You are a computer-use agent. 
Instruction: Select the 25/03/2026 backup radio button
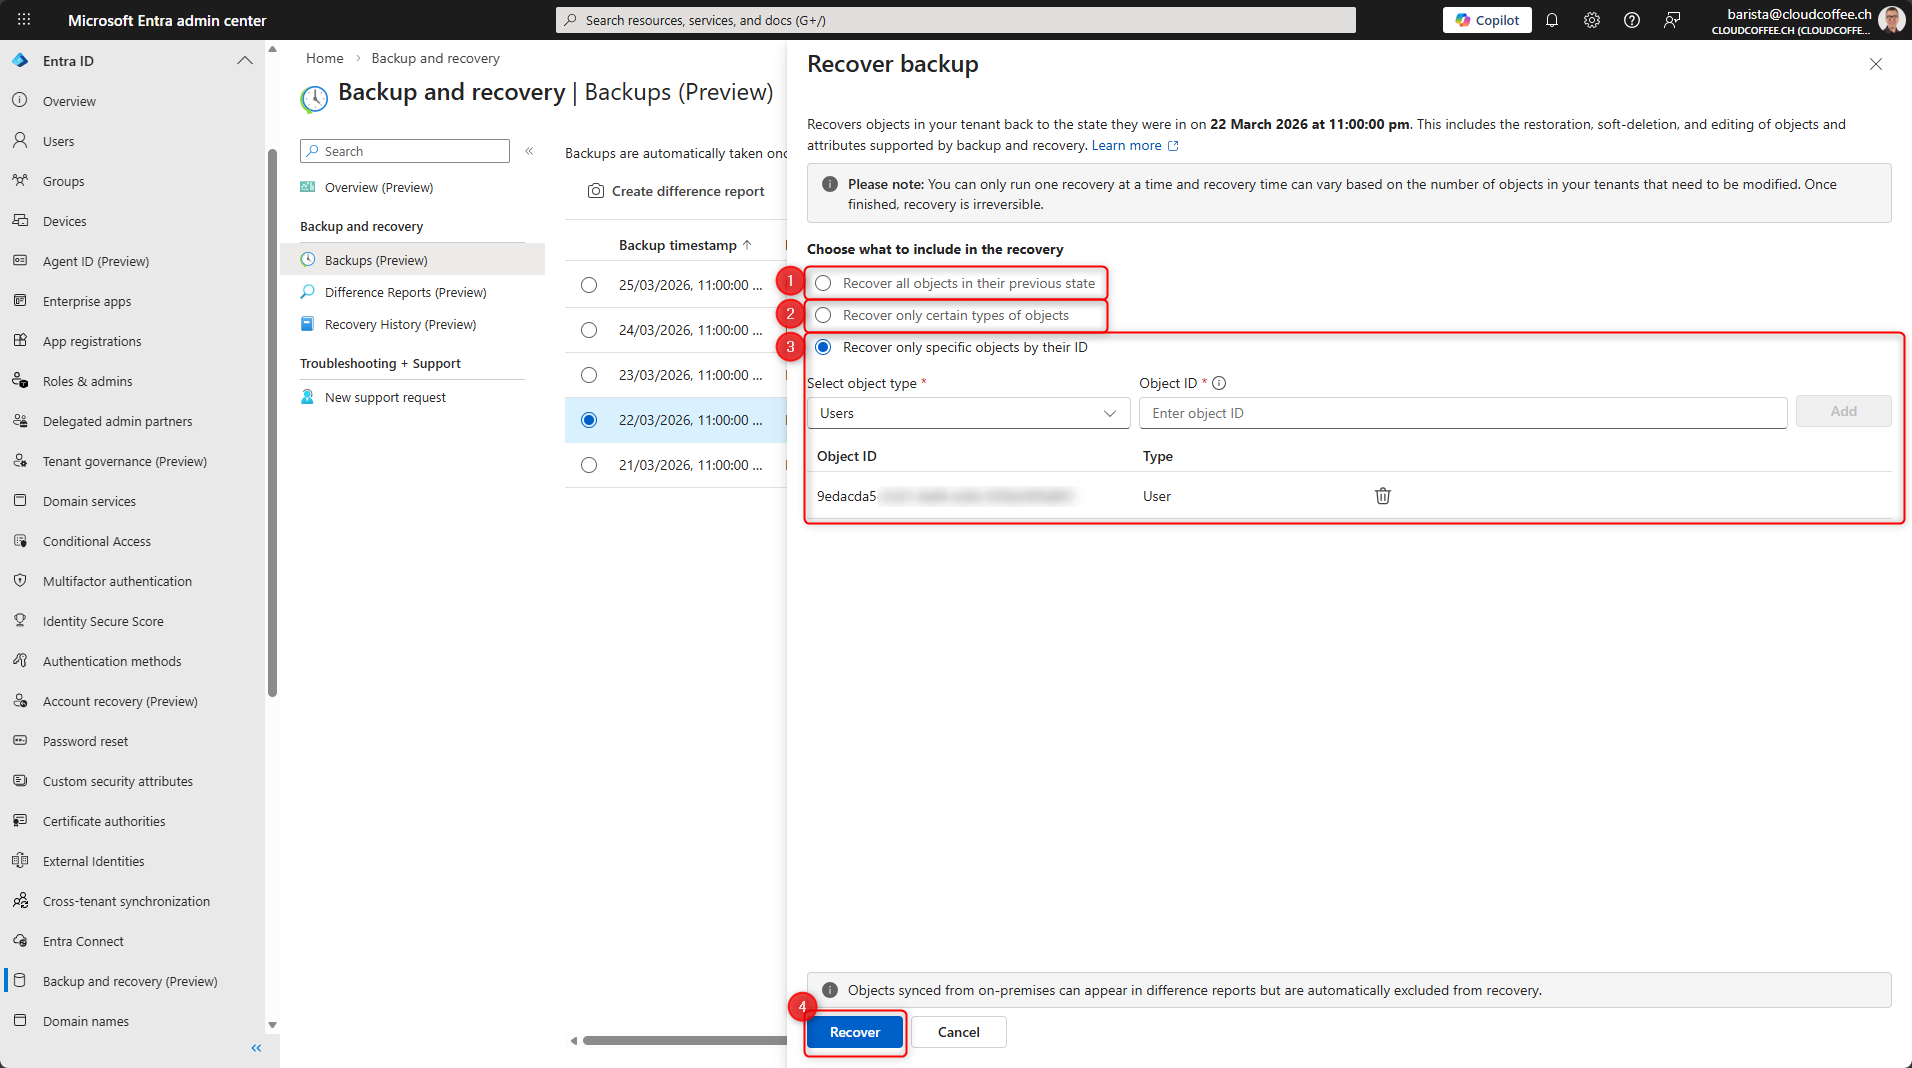tap(589, 286)
